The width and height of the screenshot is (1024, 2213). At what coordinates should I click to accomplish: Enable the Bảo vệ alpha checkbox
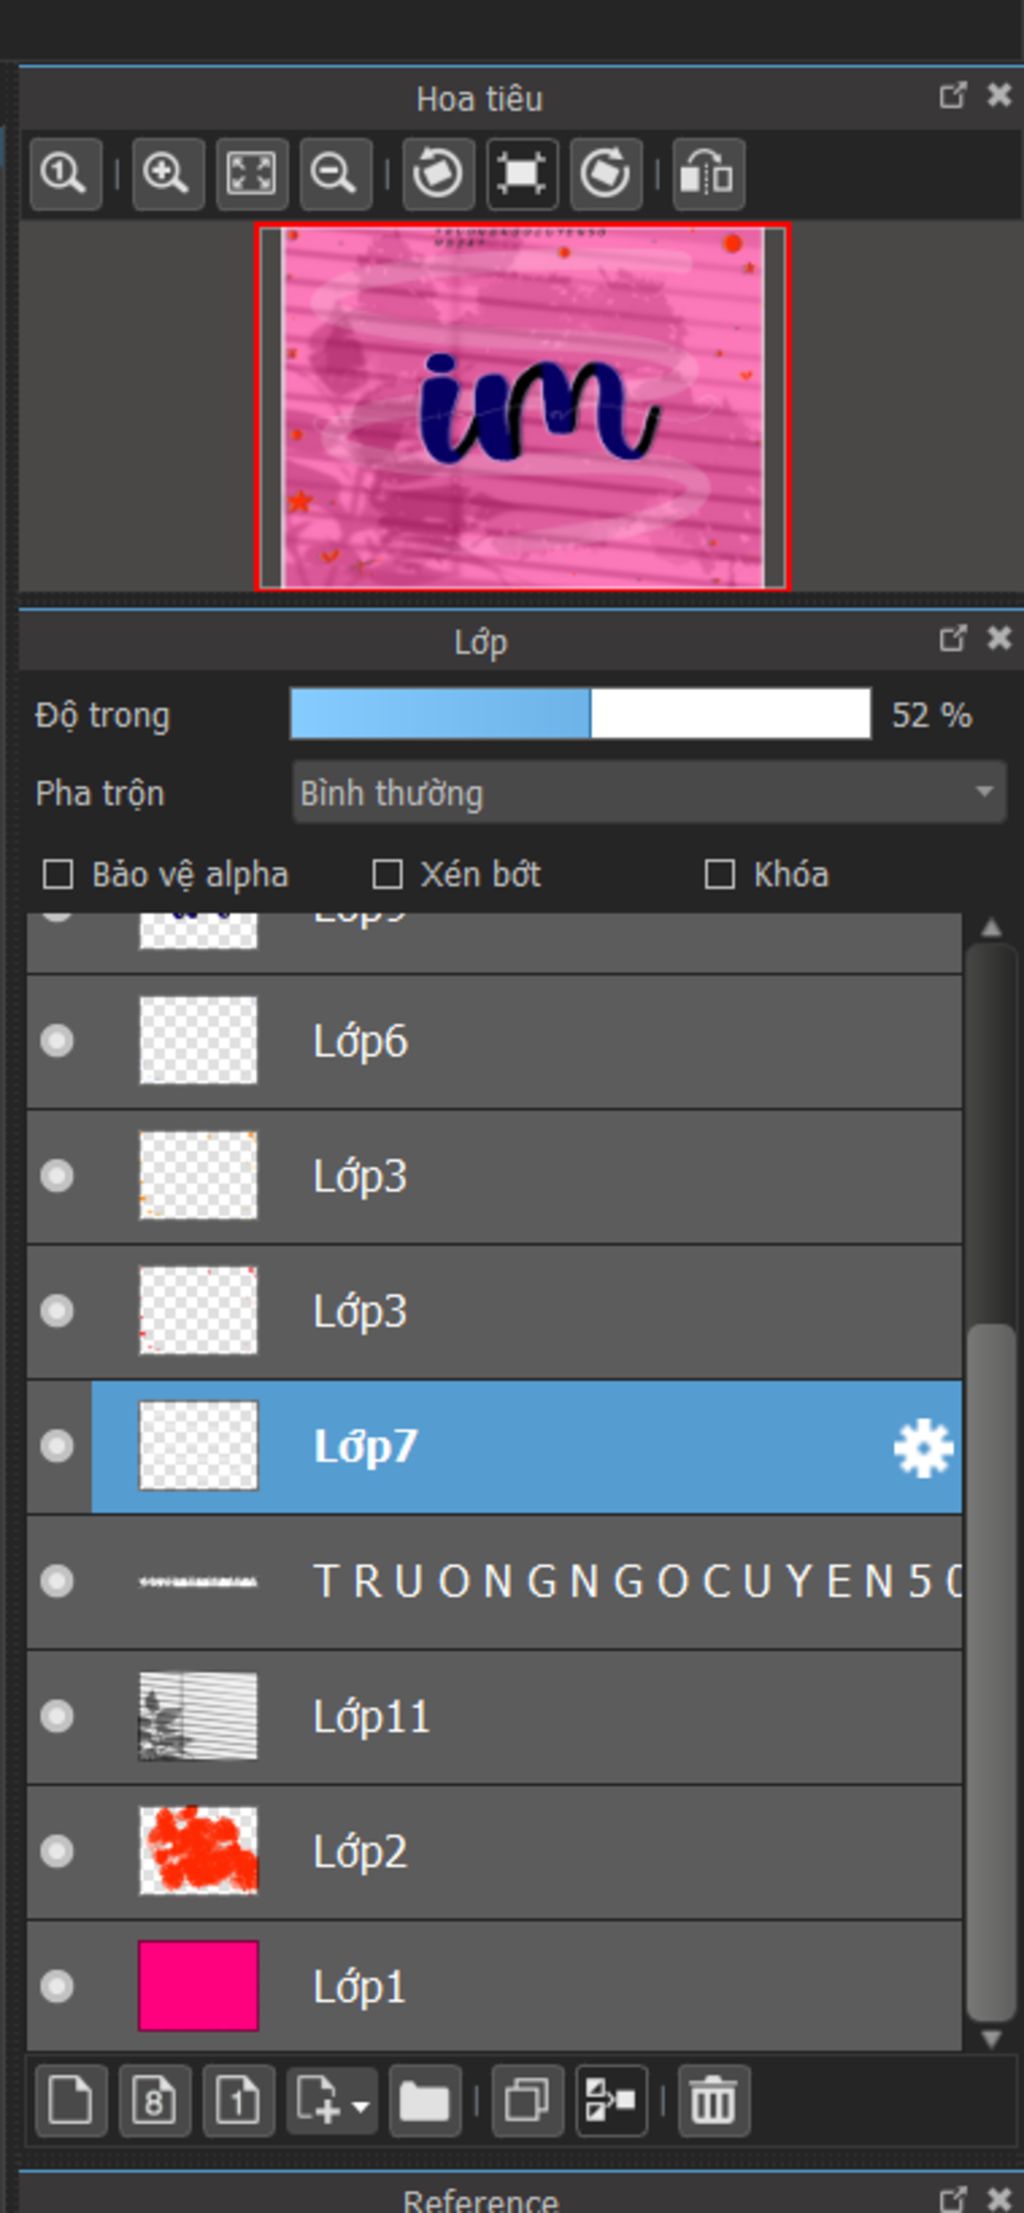tap(58, 875)
